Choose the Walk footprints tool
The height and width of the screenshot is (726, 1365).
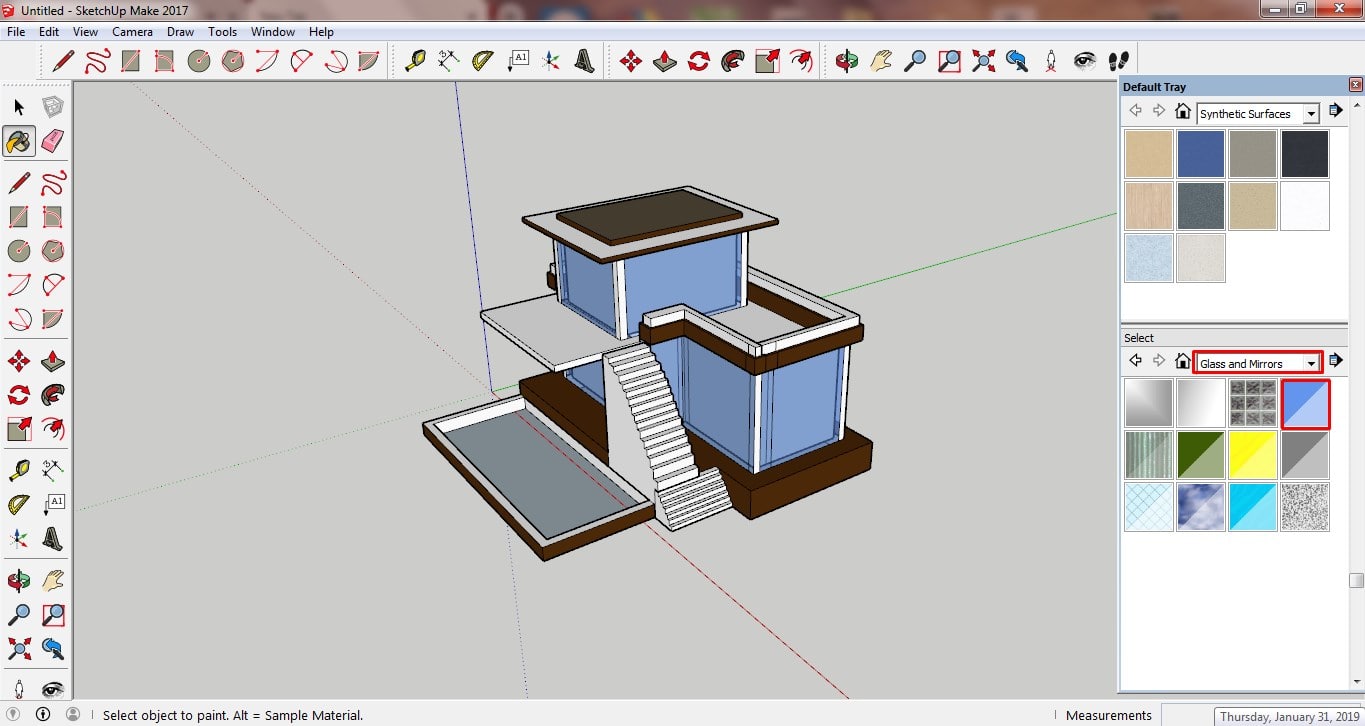1119,61
